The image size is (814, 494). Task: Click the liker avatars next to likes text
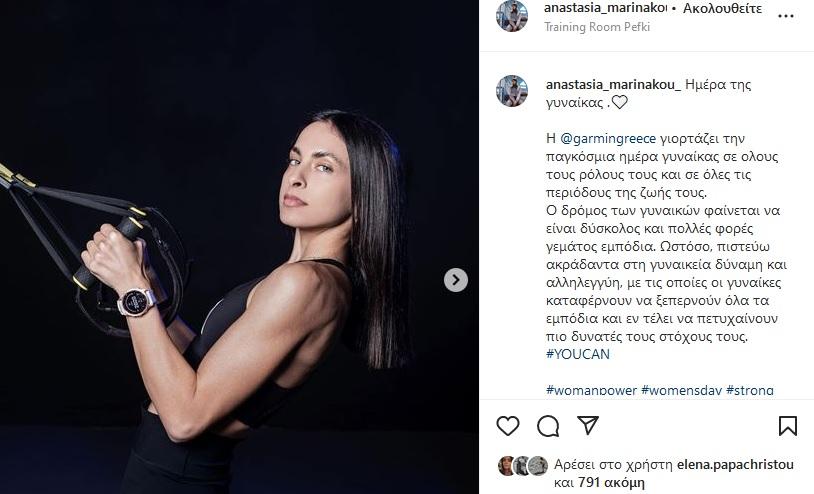coord(523,466)
